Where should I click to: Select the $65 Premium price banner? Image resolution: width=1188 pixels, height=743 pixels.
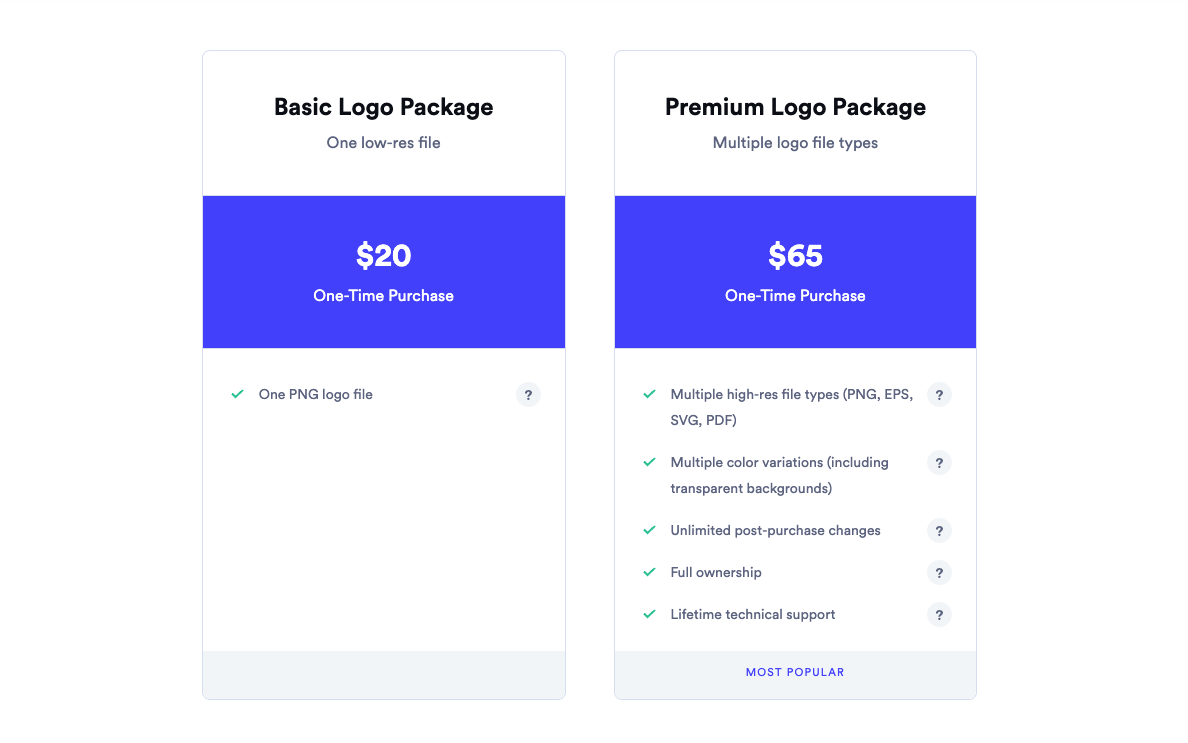pyautogui.click(x=796, y=272)
